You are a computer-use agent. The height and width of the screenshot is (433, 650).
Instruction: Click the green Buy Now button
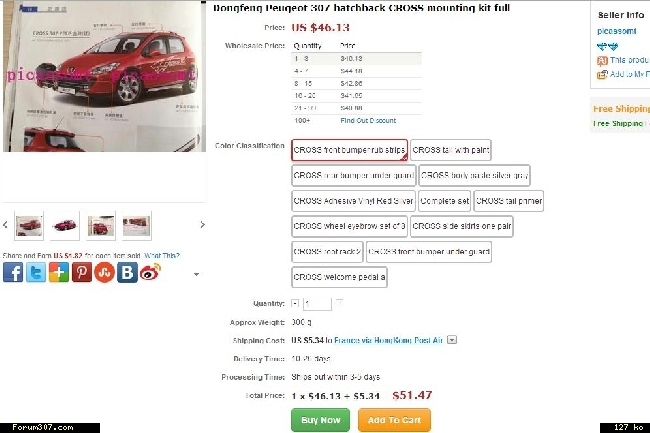(x=320, y=420)
